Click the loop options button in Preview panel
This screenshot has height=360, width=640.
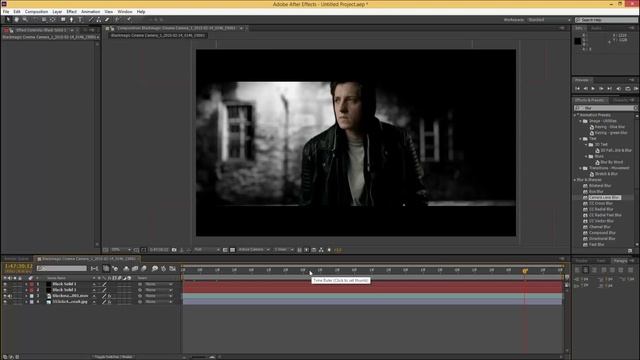[x=628, y=89]
